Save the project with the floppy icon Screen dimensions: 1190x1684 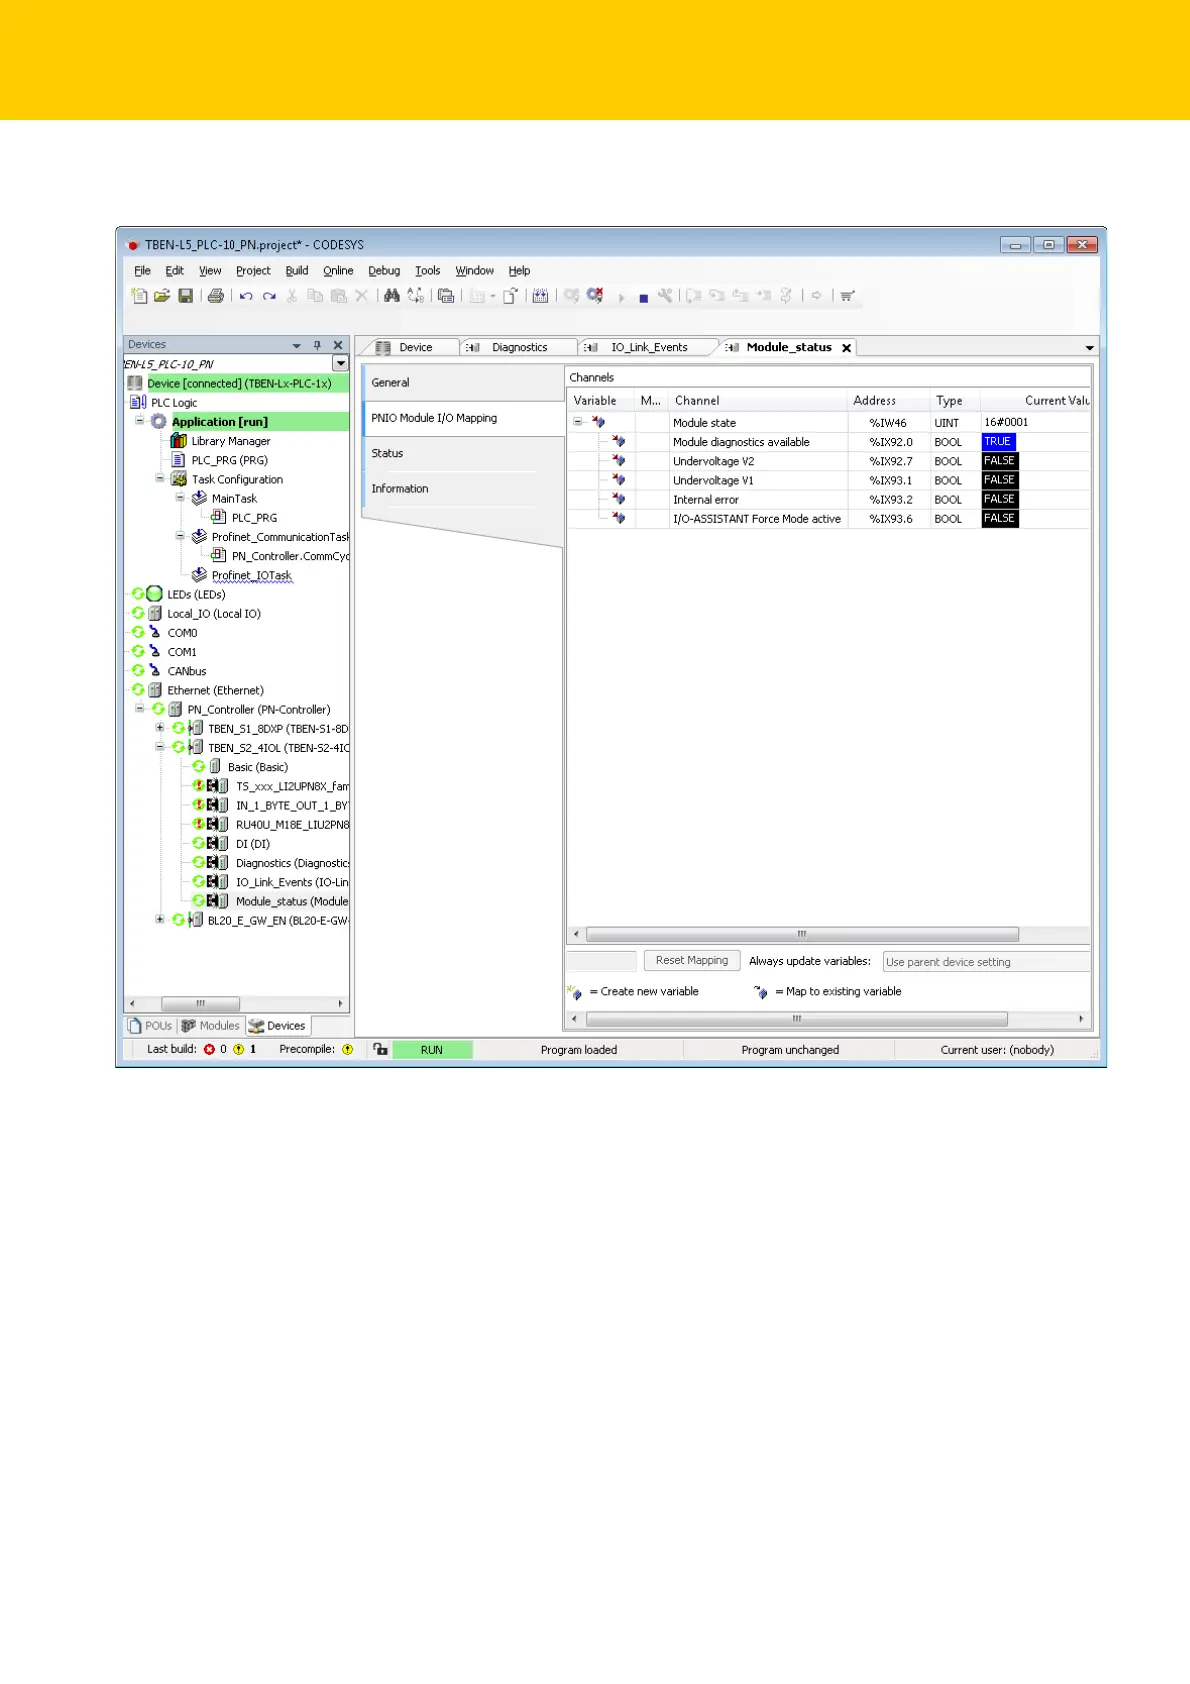coord(185,296)
